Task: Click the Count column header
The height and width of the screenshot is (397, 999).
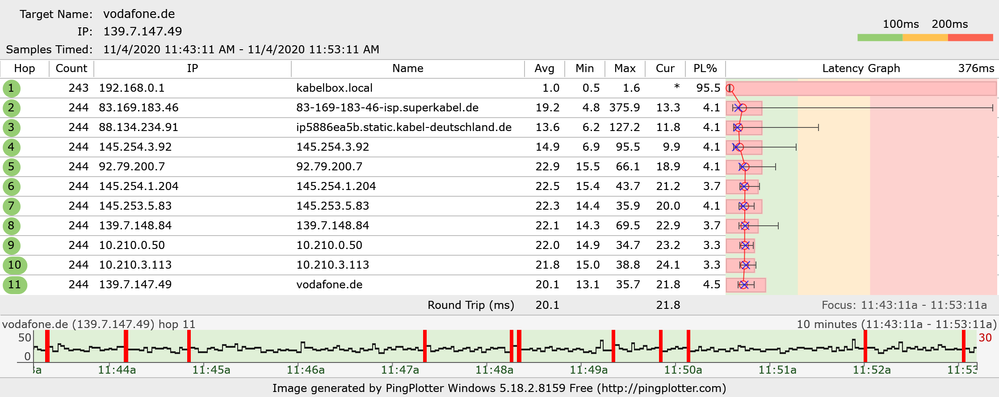Action: 71,69
